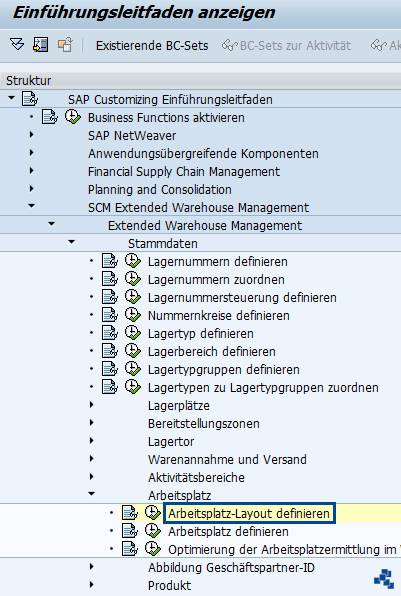401x596 pixels.
Task: Select Lagernummersteuerung definieren text
Action: click(x=242, y=297)
